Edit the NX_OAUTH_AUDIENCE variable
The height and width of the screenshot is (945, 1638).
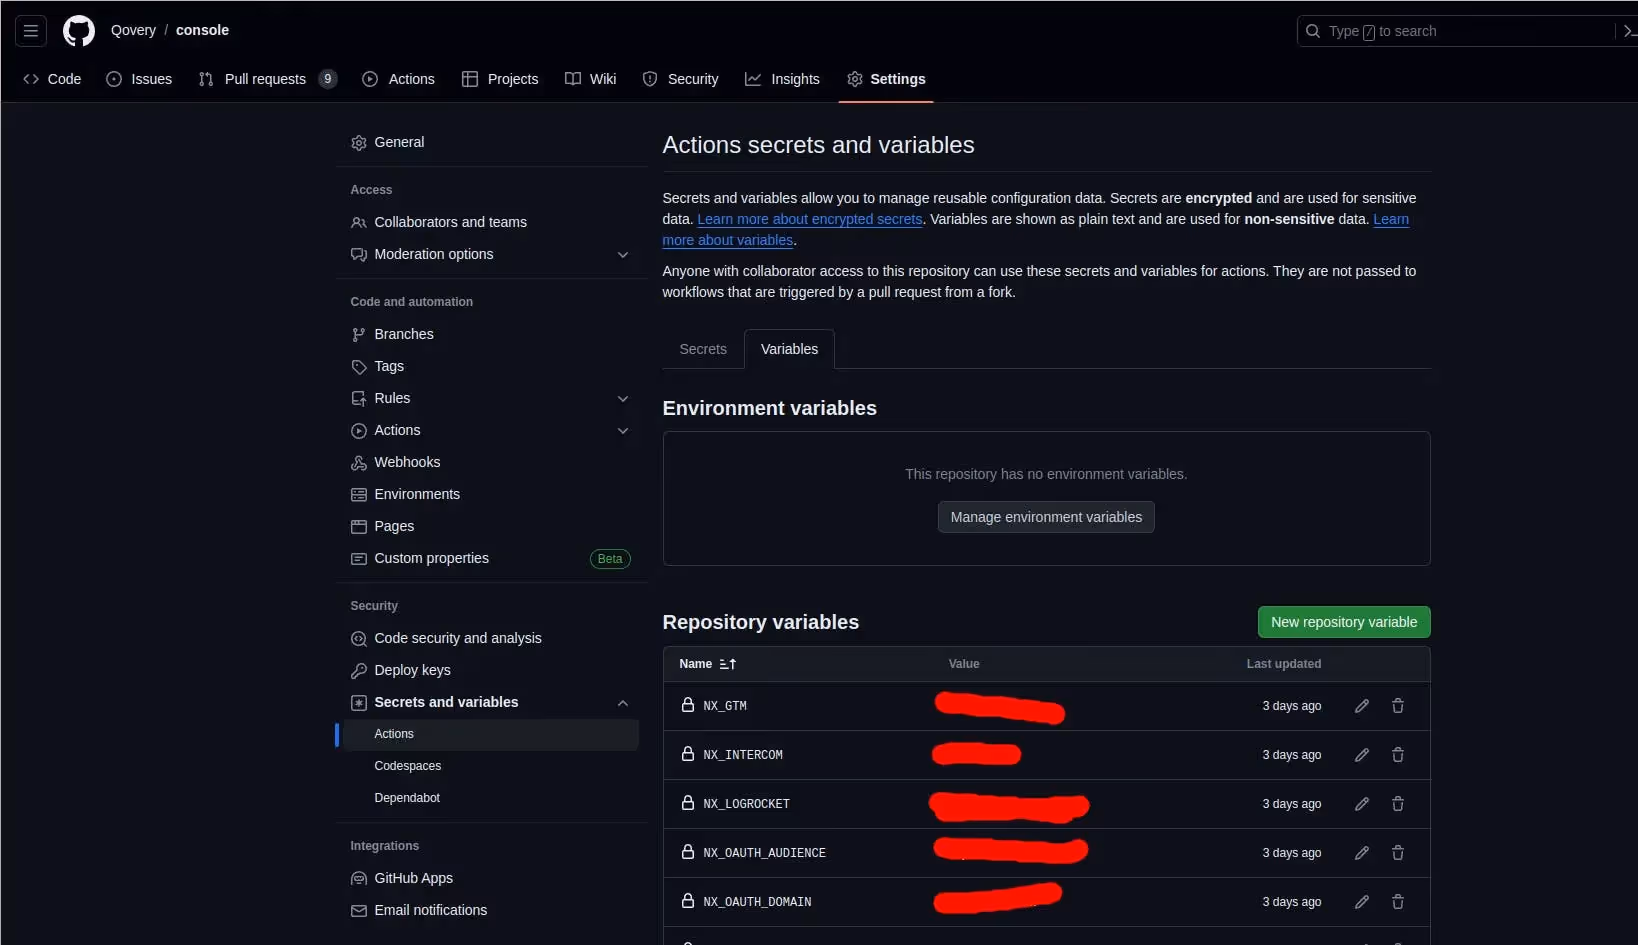(1361, 853)
